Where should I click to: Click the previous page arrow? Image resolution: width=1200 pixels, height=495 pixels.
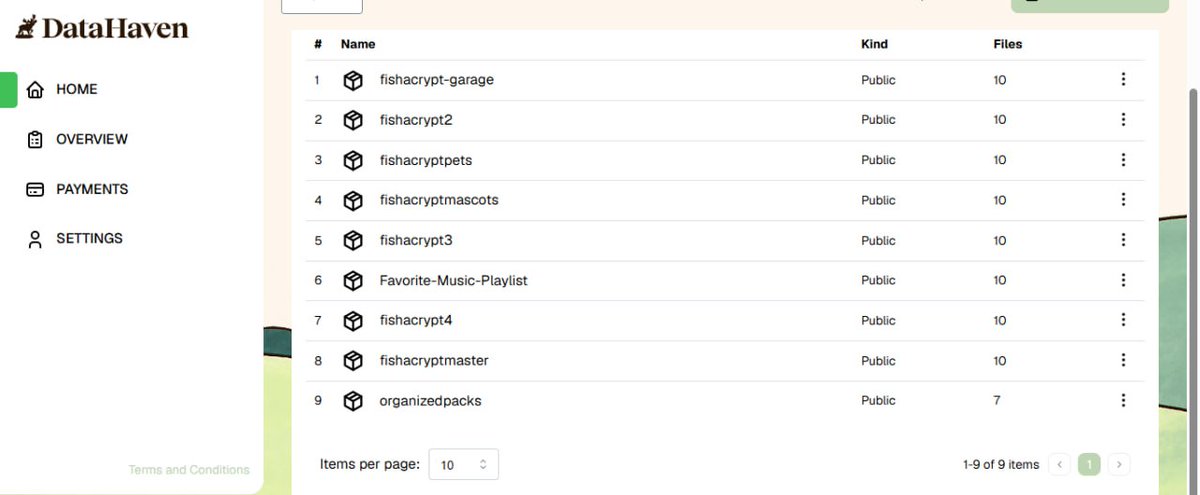pos(1060,464)
